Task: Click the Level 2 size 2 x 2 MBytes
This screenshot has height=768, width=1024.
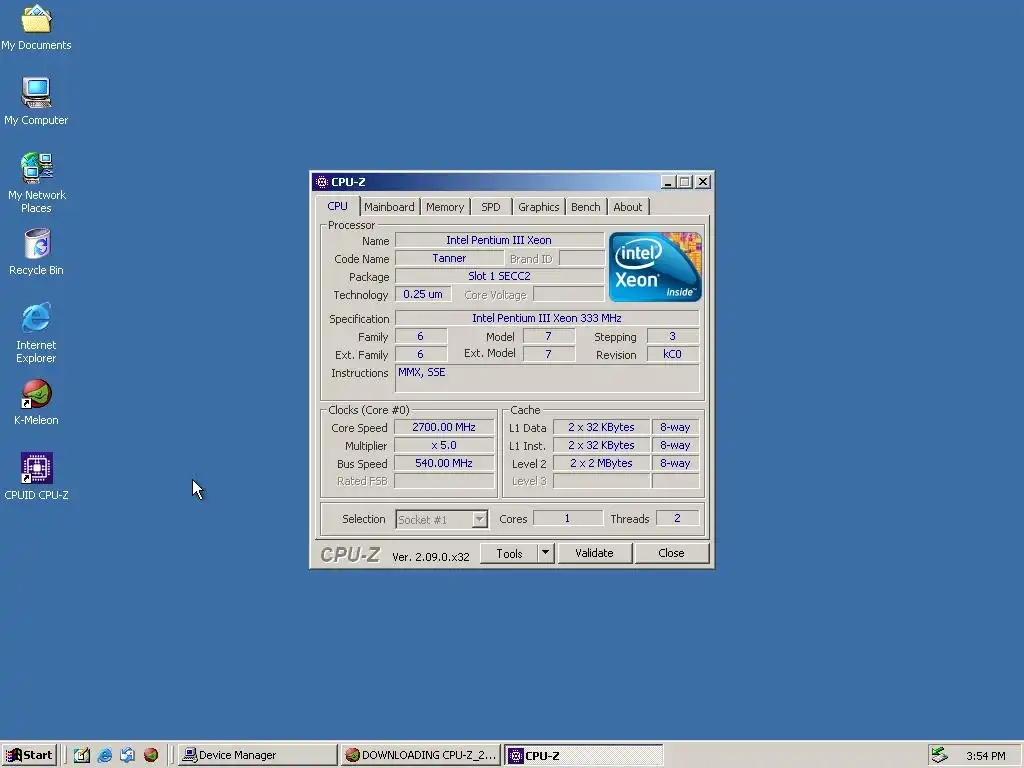Action: (601, 463)
